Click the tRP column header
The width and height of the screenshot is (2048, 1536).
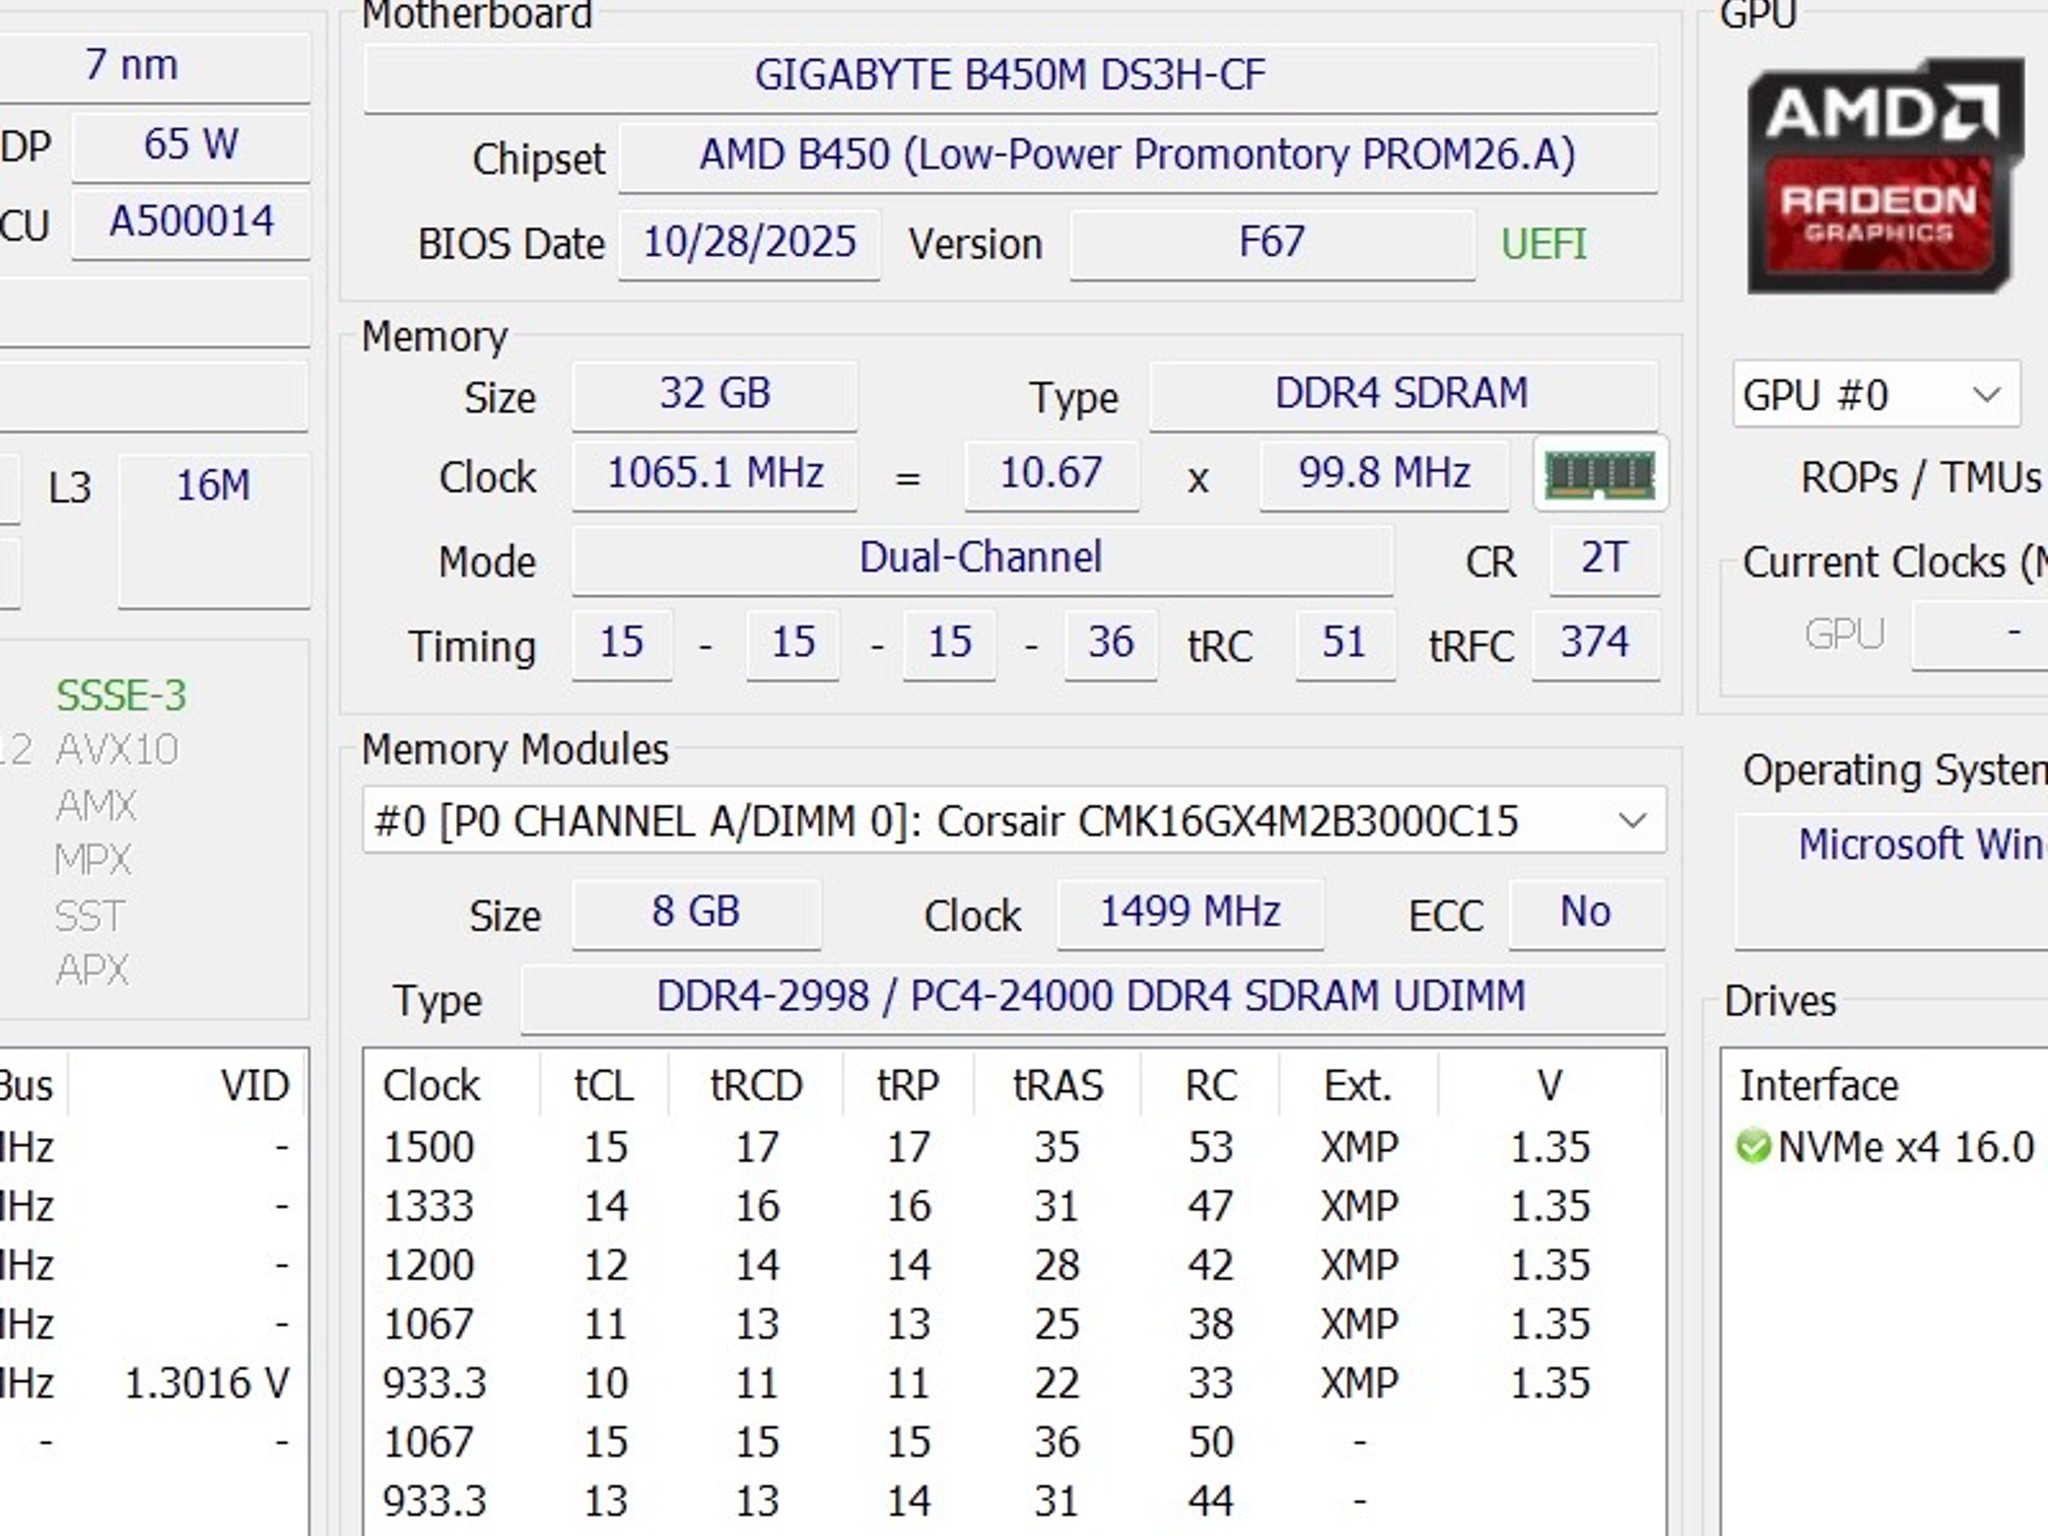[908, 1086]
